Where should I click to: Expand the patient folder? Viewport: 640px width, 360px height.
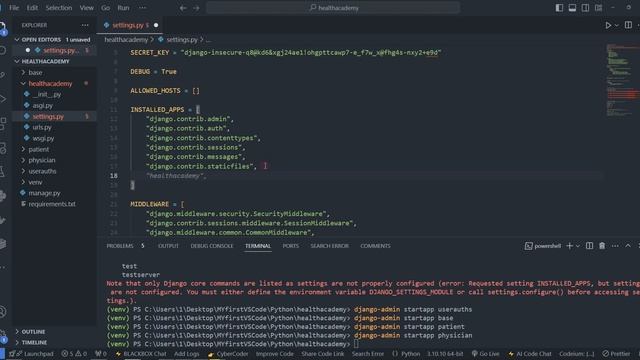[x=39, y=149]
